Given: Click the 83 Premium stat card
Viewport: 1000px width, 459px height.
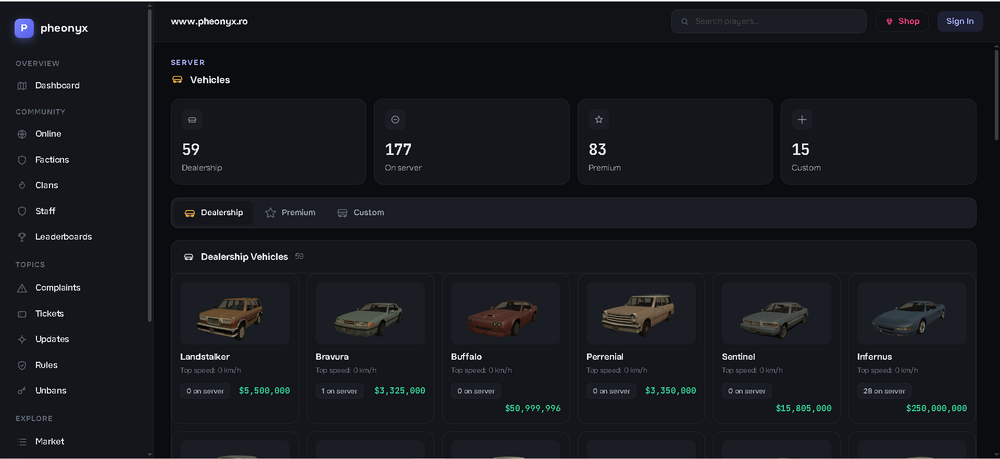Looking at the screenshot, I should coord(675,142).
